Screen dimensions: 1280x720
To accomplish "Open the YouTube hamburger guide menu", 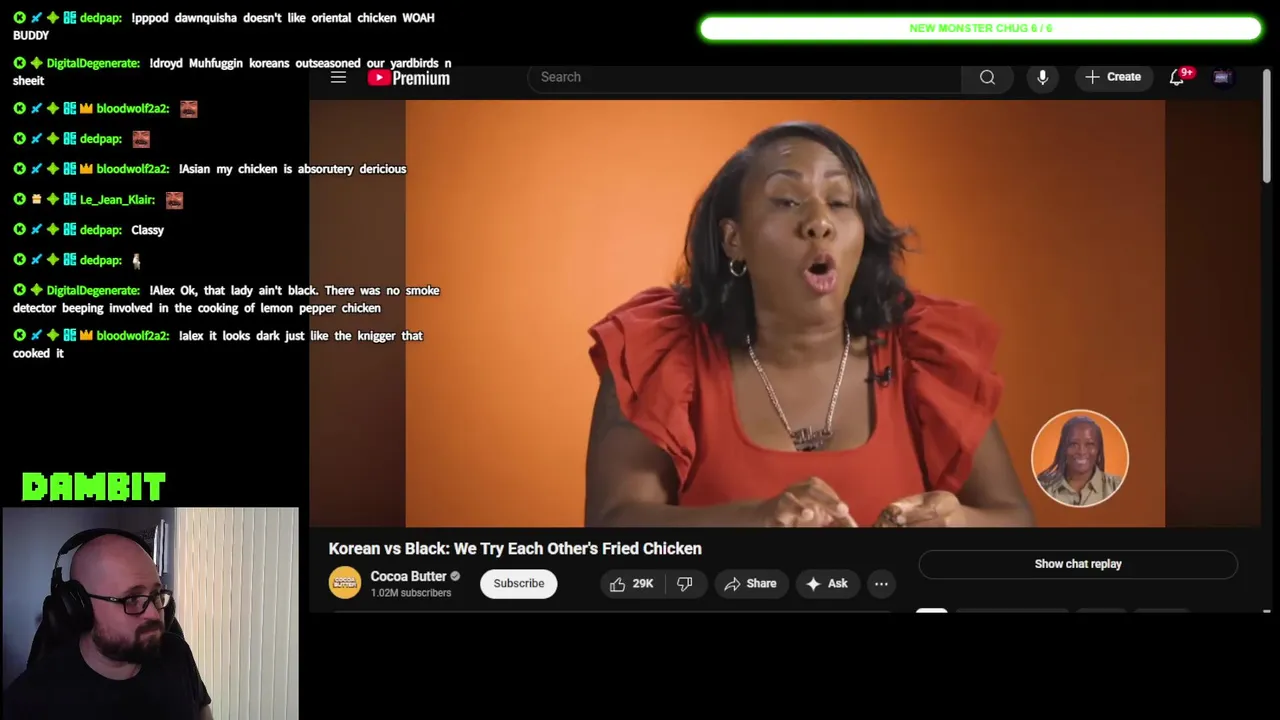I will click(x=338, y=77).
